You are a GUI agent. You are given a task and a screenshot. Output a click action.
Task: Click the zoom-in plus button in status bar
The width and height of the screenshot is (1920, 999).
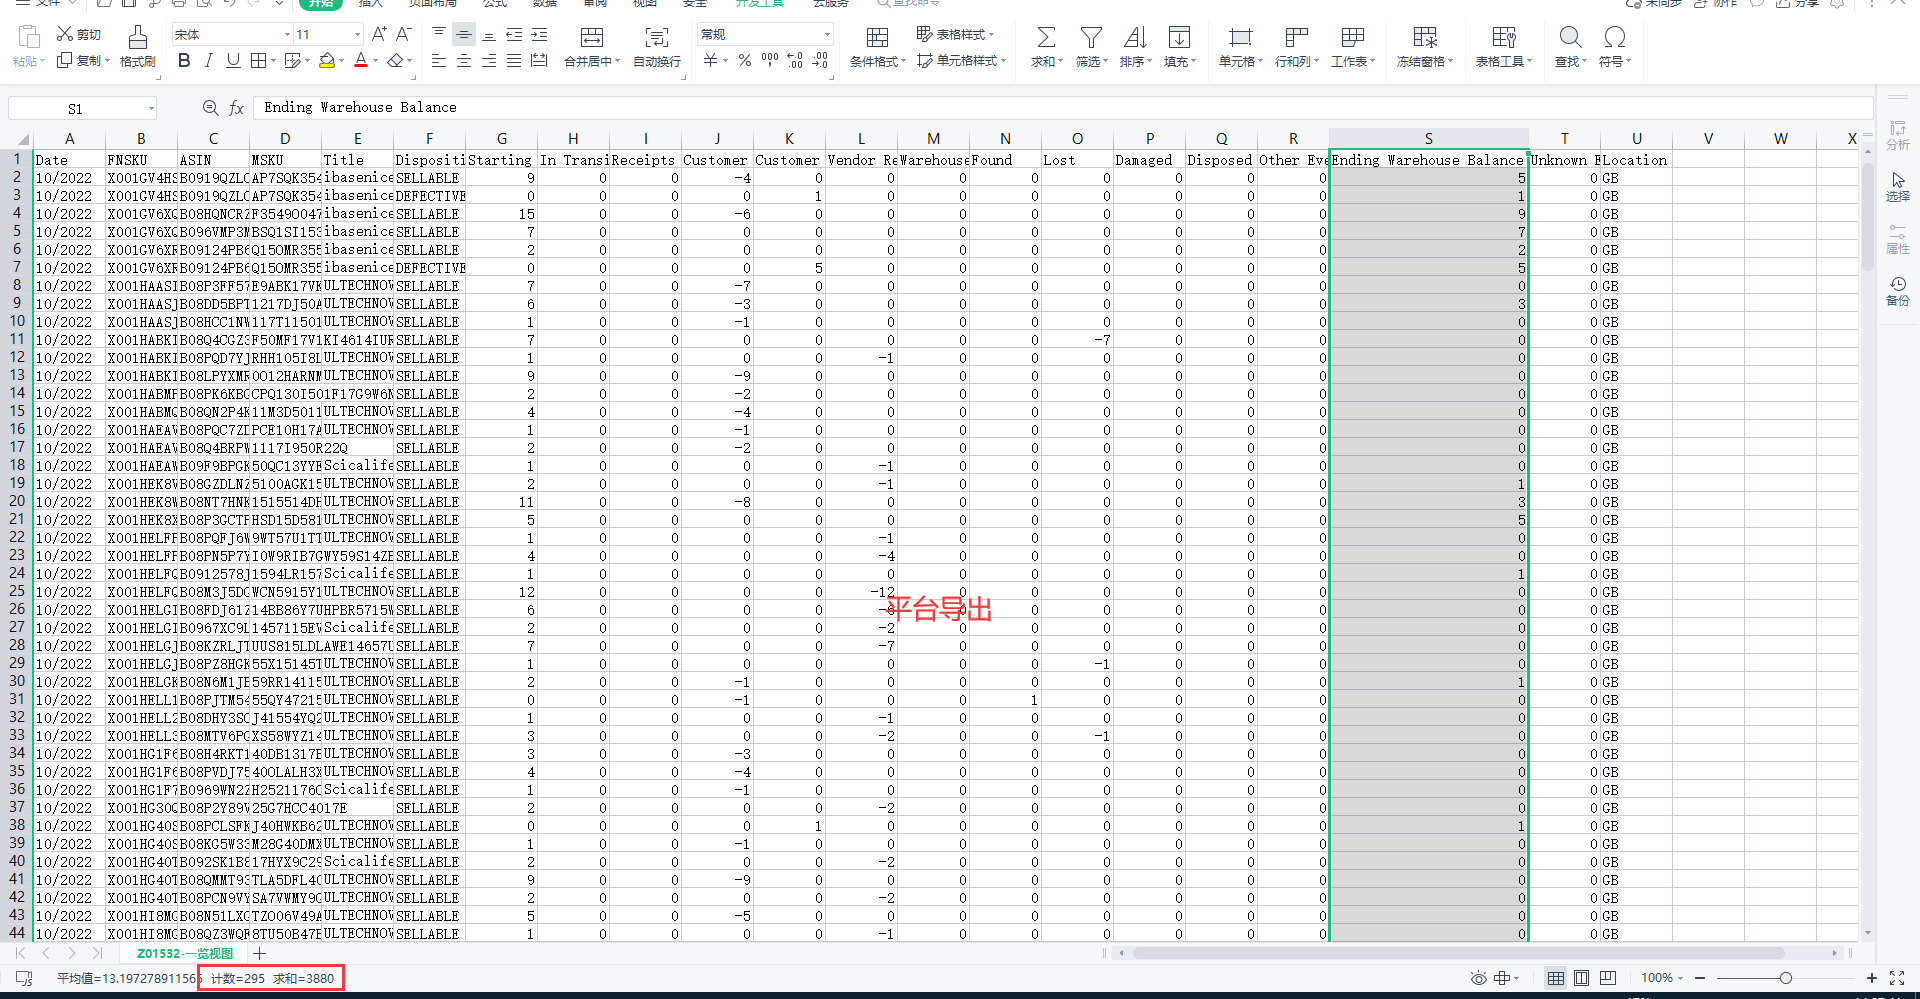(1871, 978)
